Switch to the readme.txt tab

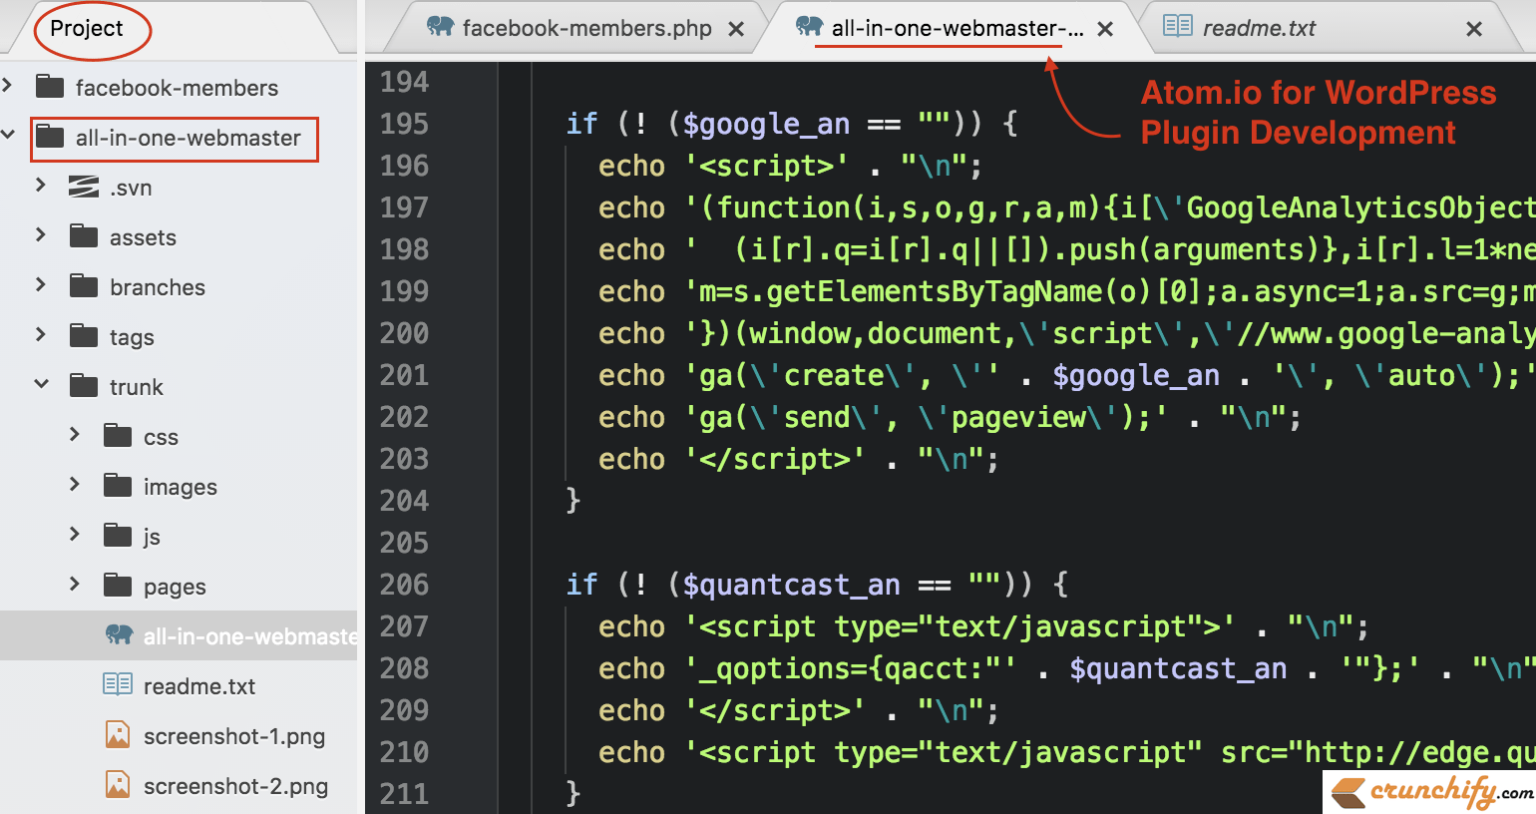1259,28
